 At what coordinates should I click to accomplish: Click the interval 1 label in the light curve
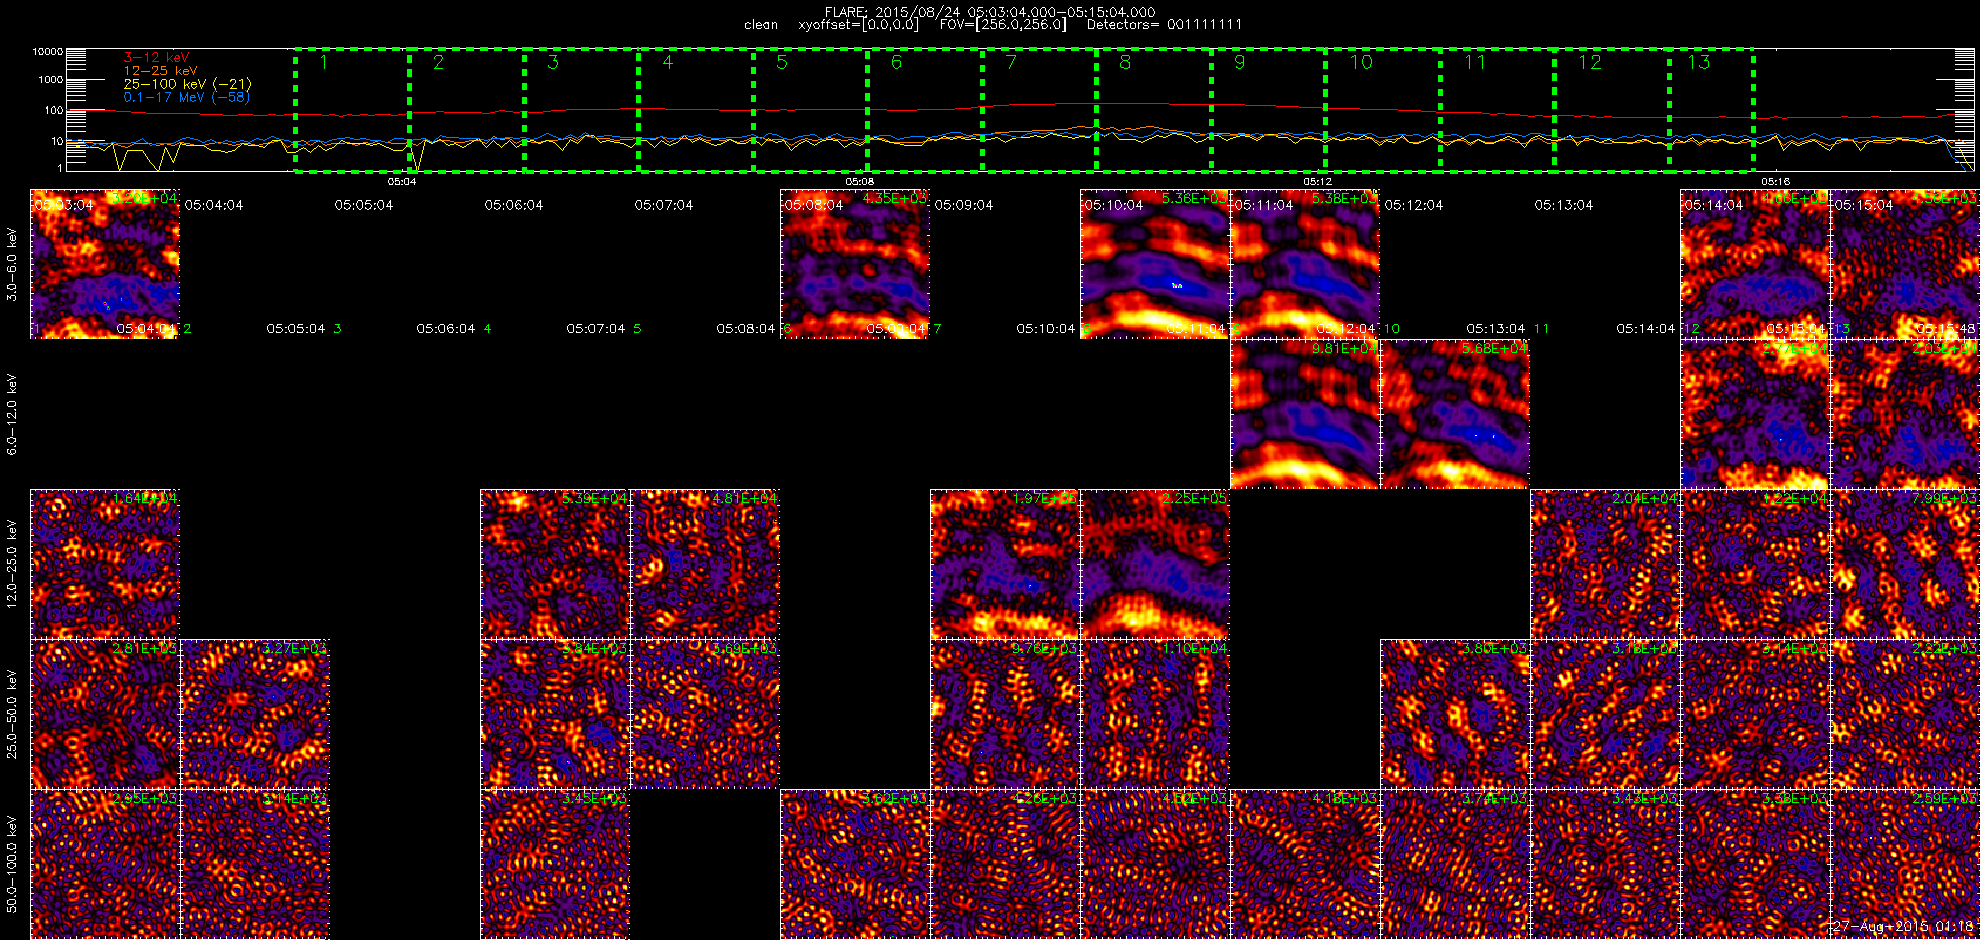click(x=323, y=62)
